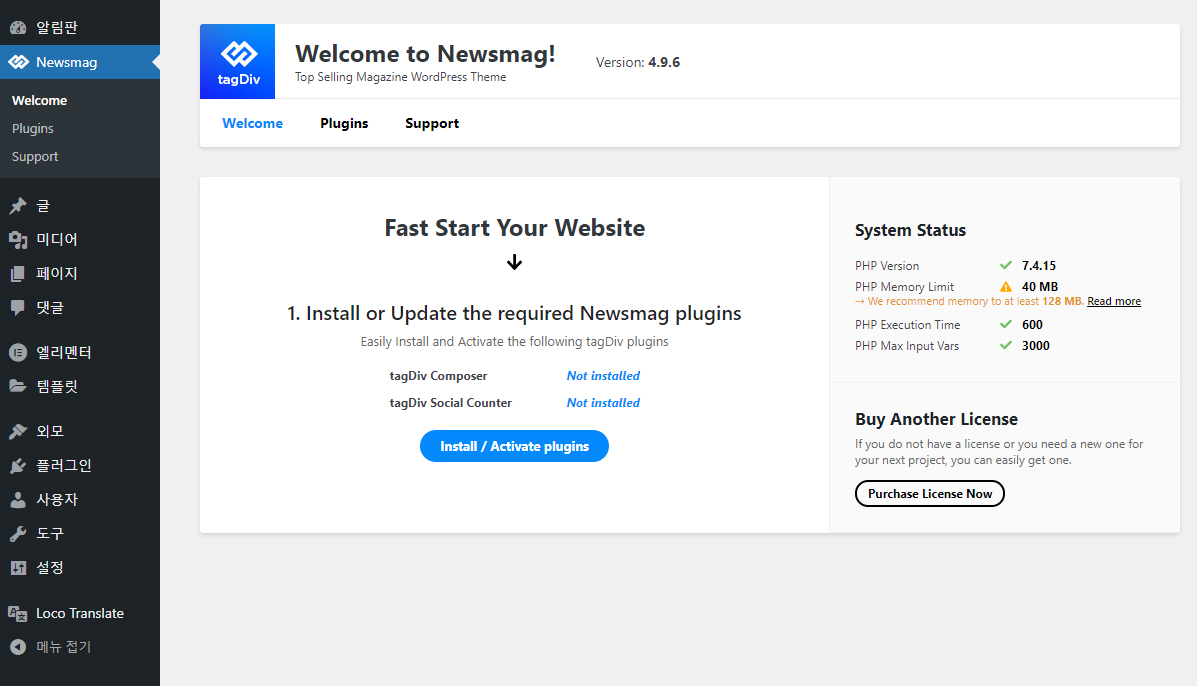Screen dimensions: 1197x686
Task: Click the dashboard gauge icon beside 알림판
Action: pyautogui.click(x=18, y=27)
